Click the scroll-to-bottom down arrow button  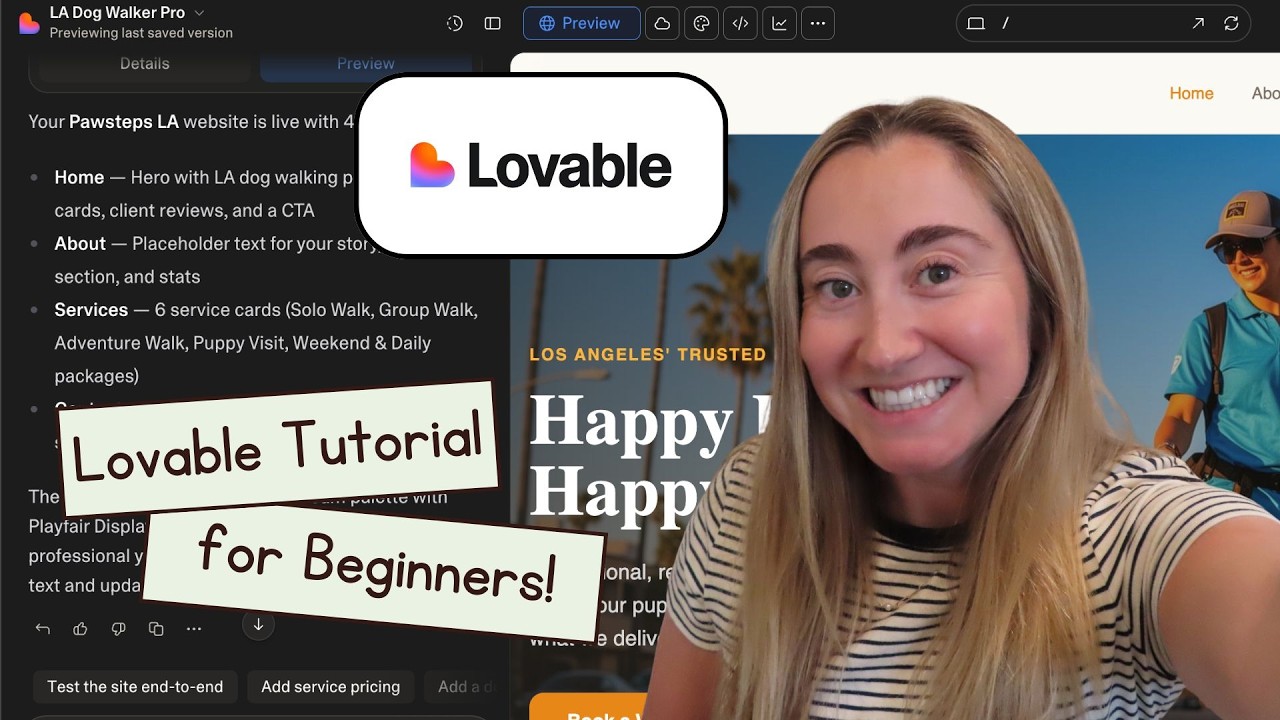(258, 625)
